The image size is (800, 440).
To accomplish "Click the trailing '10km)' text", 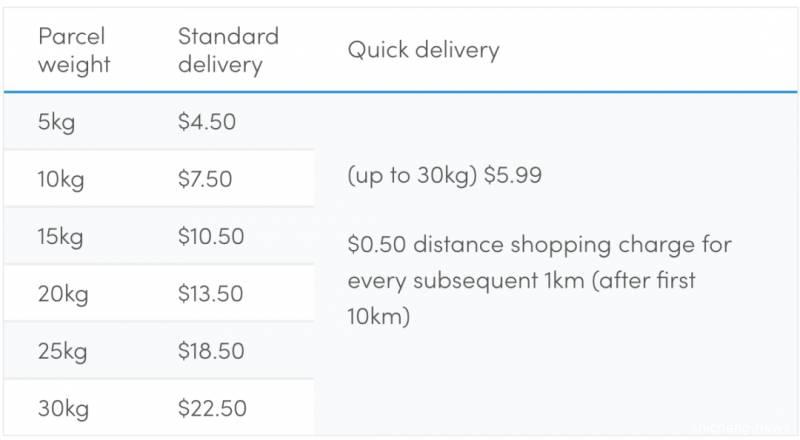I will click(x=379, y=317).
